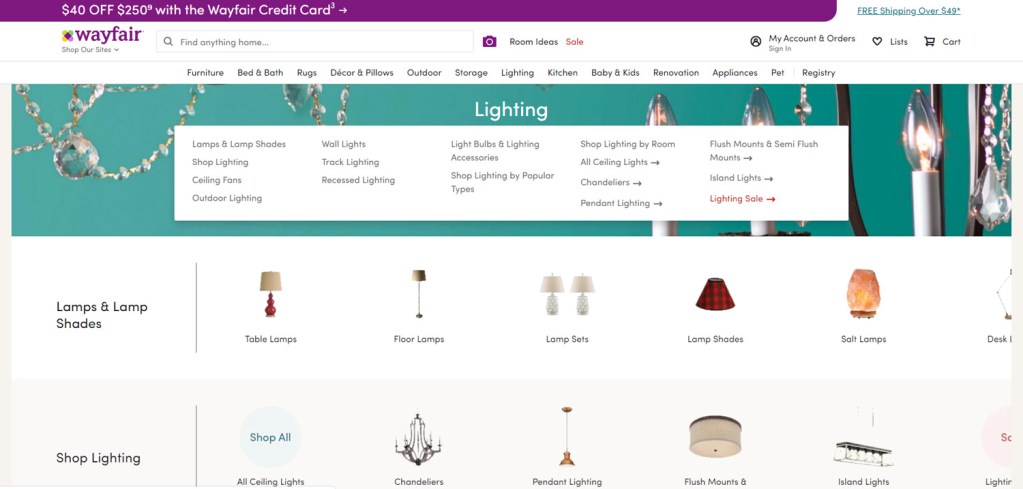
Task: Open My Account profile icon
Action: [x=756, y=42]
